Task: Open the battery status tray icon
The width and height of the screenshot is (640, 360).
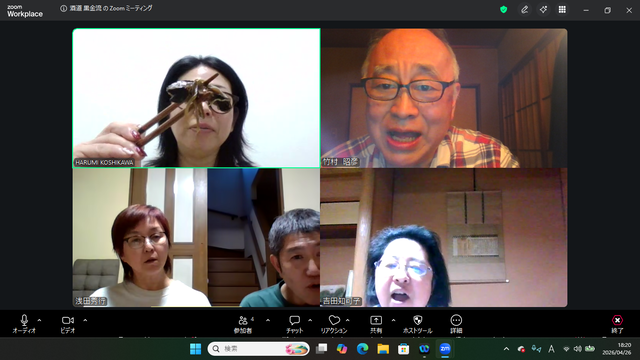Action: (x=590, y=349)
